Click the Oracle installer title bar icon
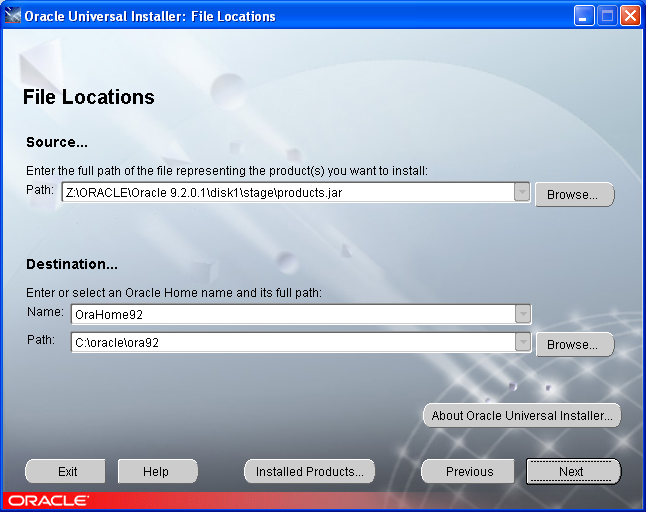Image resolution: width=646 pixels, height=512 pixels. (12, 16)
